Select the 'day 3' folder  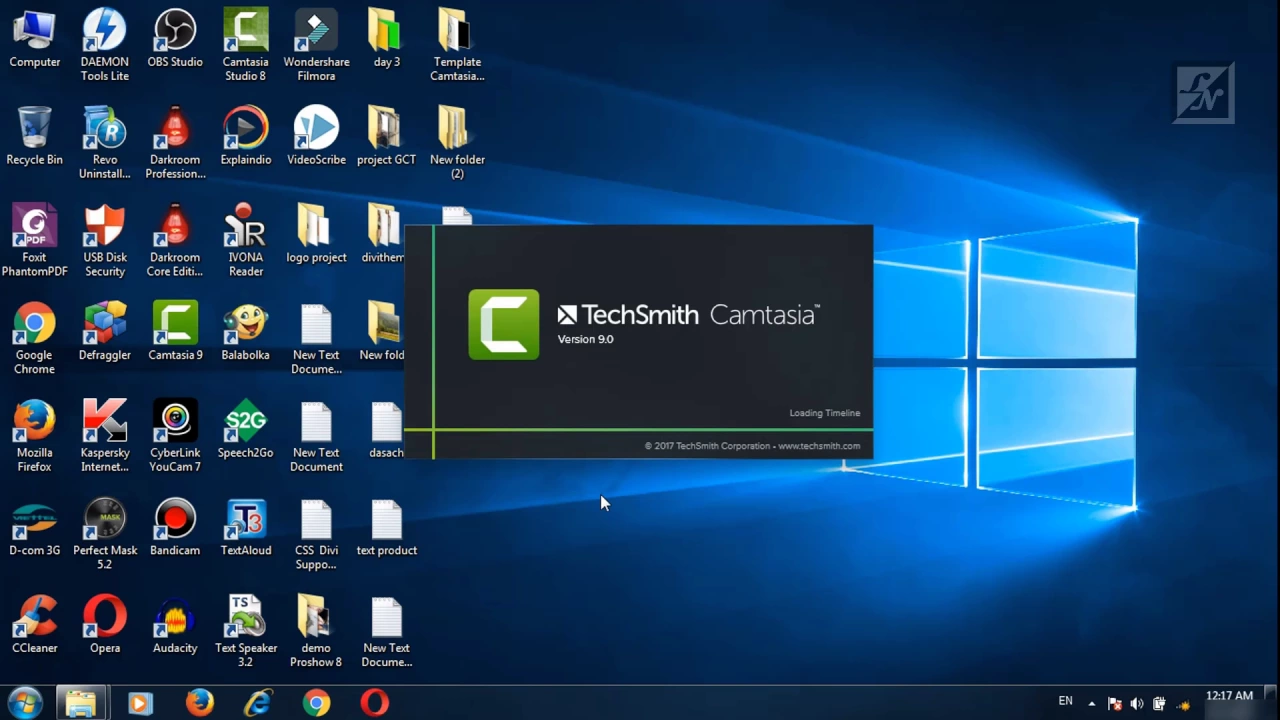387,40
